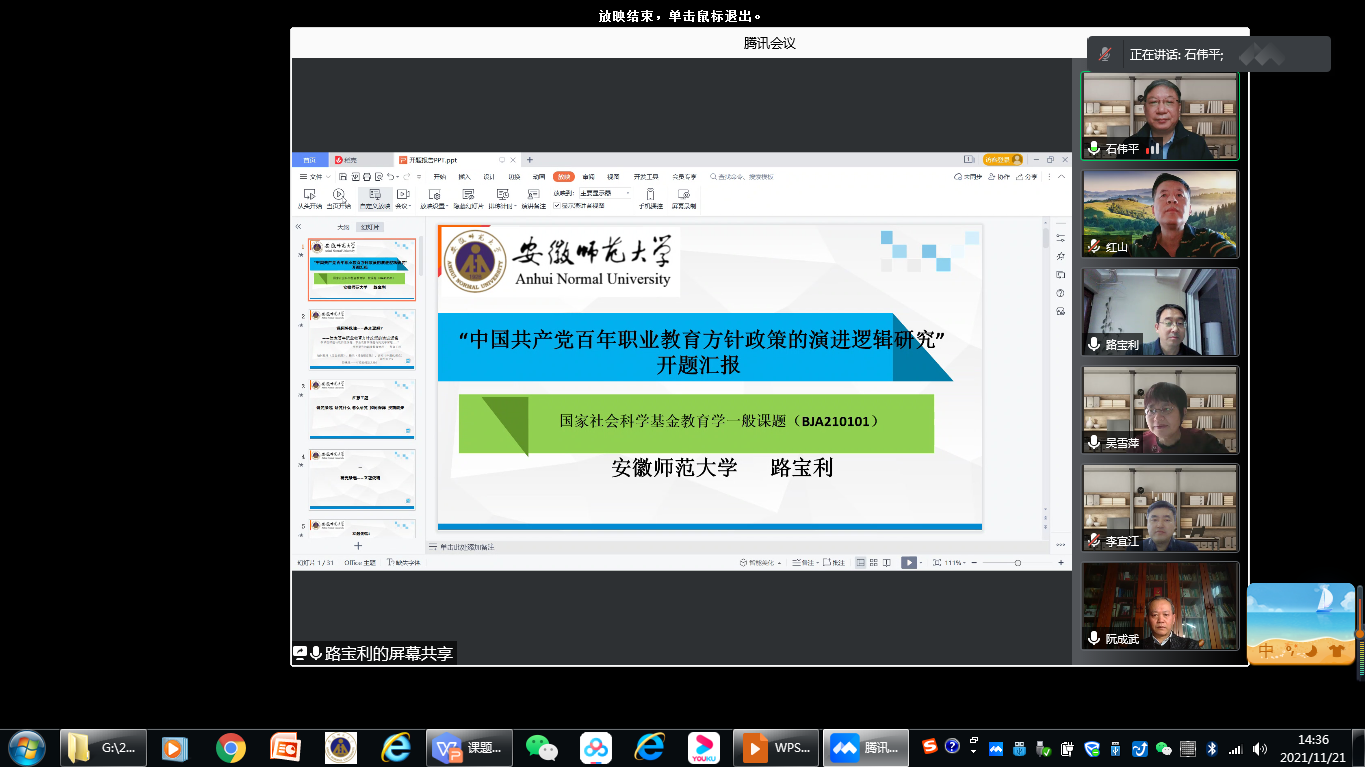The width and height of the screenshot is (1365, 767).
Task: Toggle microphone icon on 石伟平 video tile
Action: pyautogui.click(x=1094, y=148)
